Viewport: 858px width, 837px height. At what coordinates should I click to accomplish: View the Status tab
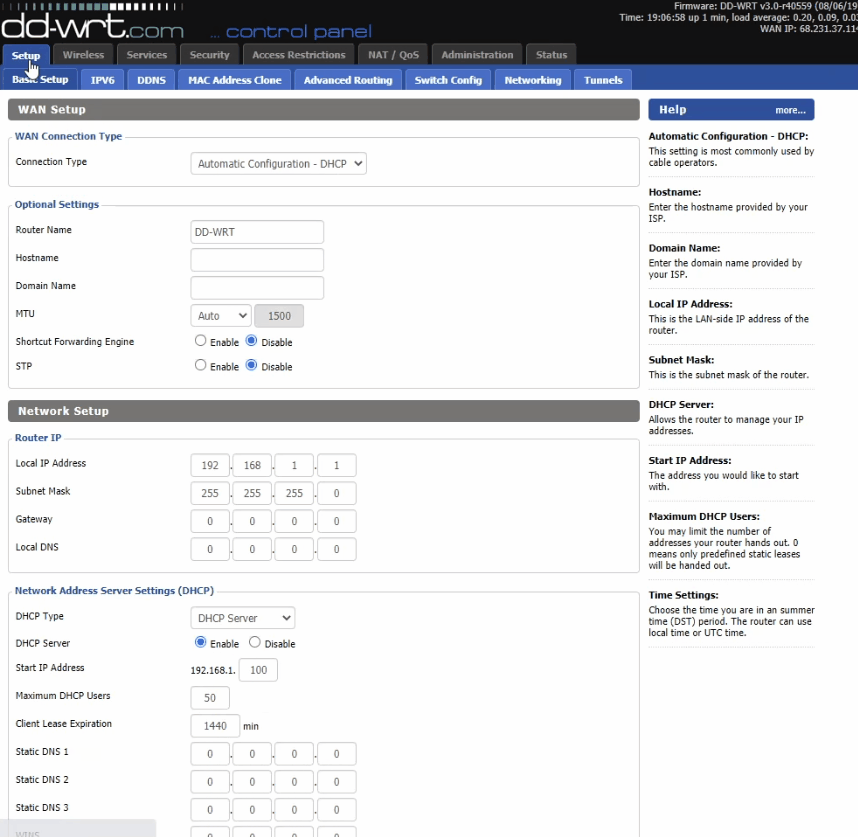(x=552, y=55)
